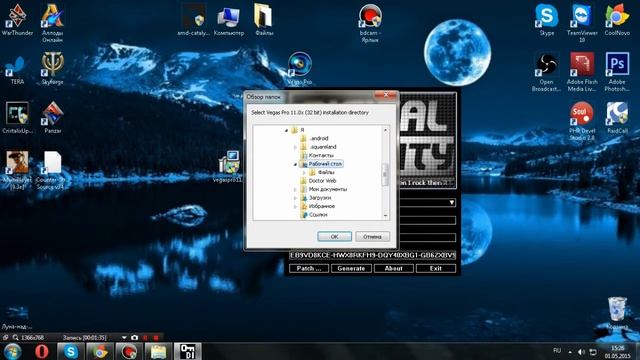Close the Обзор папок dialog

point(386,95)
